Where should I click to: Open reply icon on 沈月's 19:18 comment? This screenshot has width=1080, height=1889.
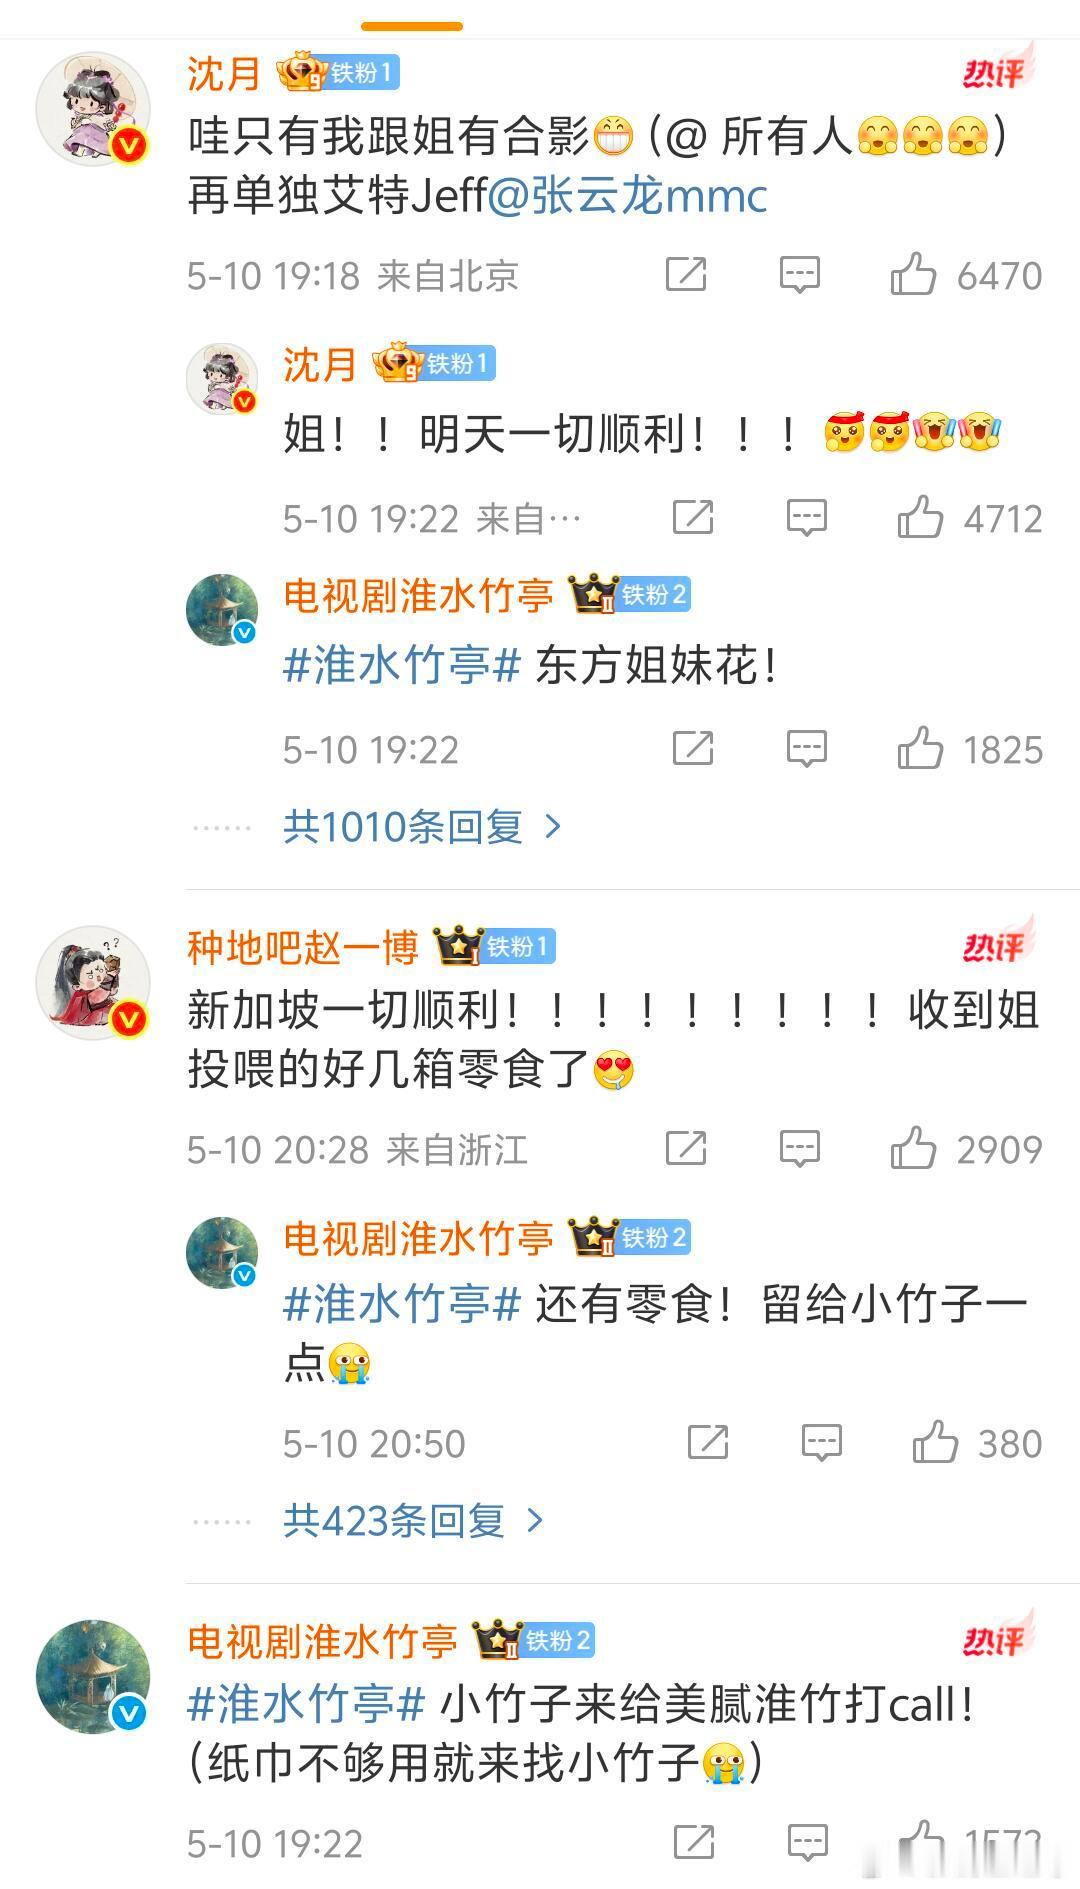pyautogui.click(x=800, y=275)
